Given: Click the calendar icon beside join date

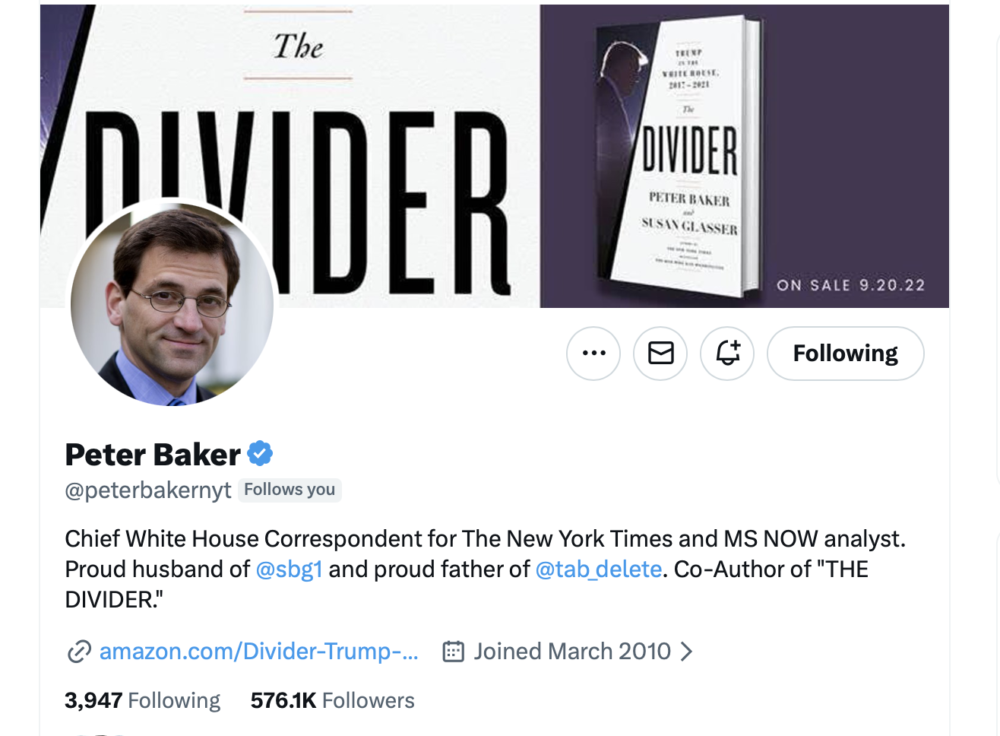Looking at the screenshot, I should (453, 652).
